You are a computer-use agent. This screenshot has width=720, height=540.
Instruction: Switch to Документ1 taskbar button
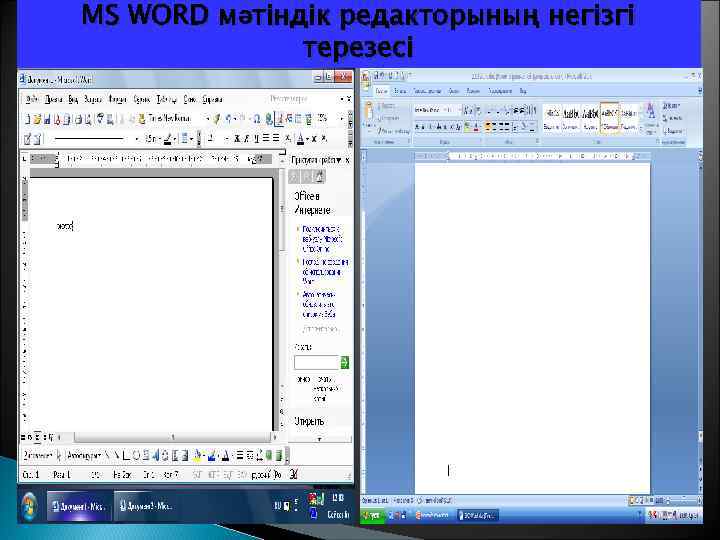[x=79, y=506]
